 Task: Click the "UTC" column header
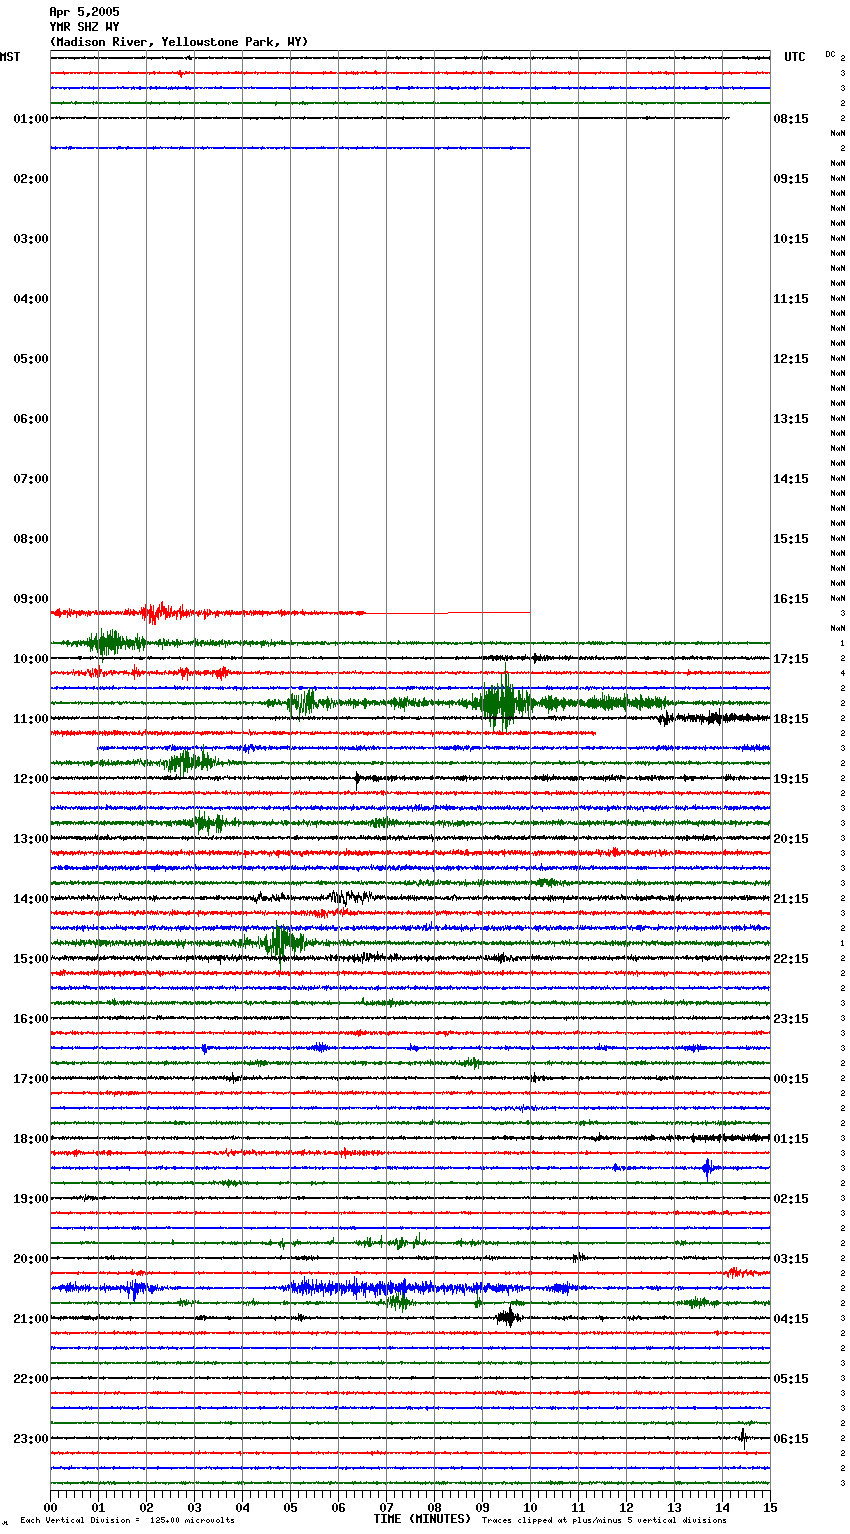tap(795, 57)
